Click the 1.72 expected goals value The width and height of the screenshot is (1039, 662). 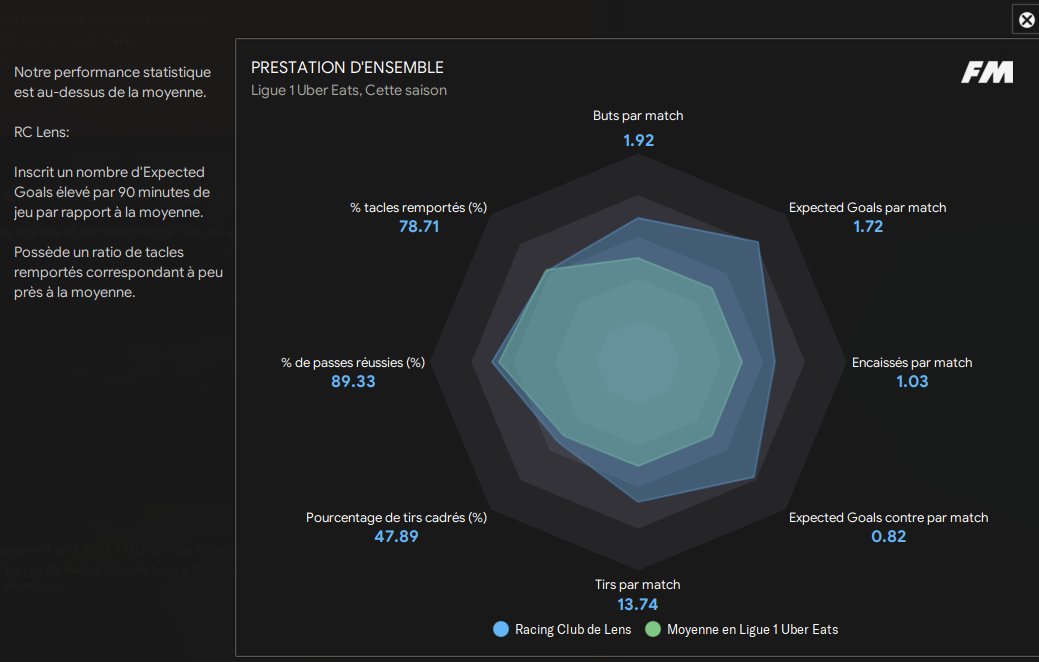(x=867, y=227)
